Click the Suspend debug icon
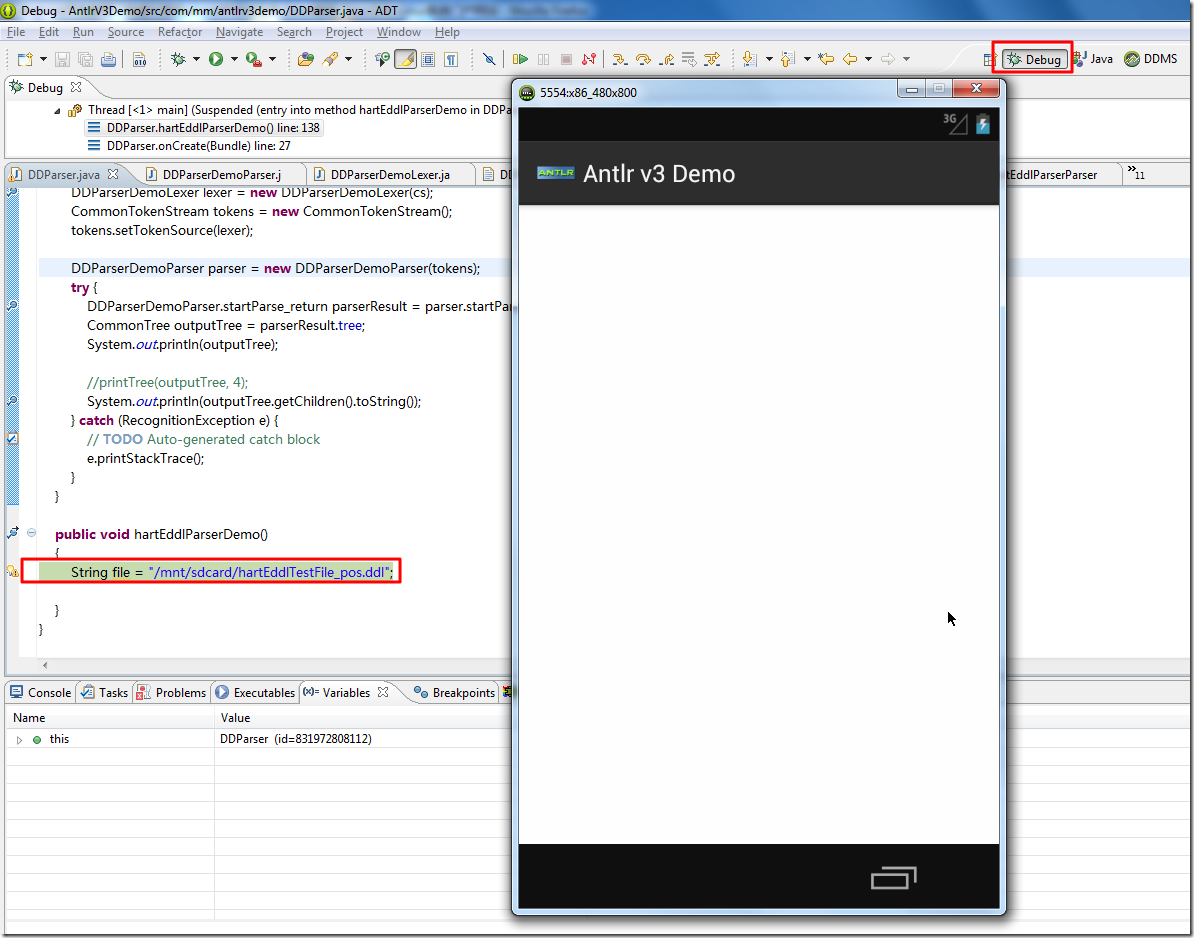 coord(544,59)
